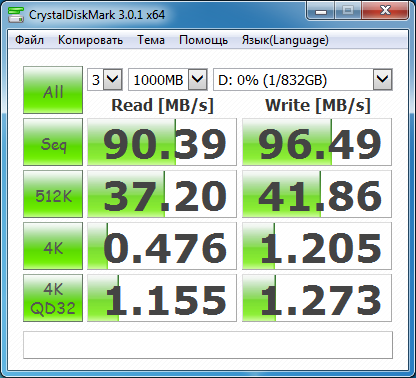This screenshot has height=378, width=416.
Task: Select the 512K write result 41.86
Action: pyautogui.click(x=317, y=194)
